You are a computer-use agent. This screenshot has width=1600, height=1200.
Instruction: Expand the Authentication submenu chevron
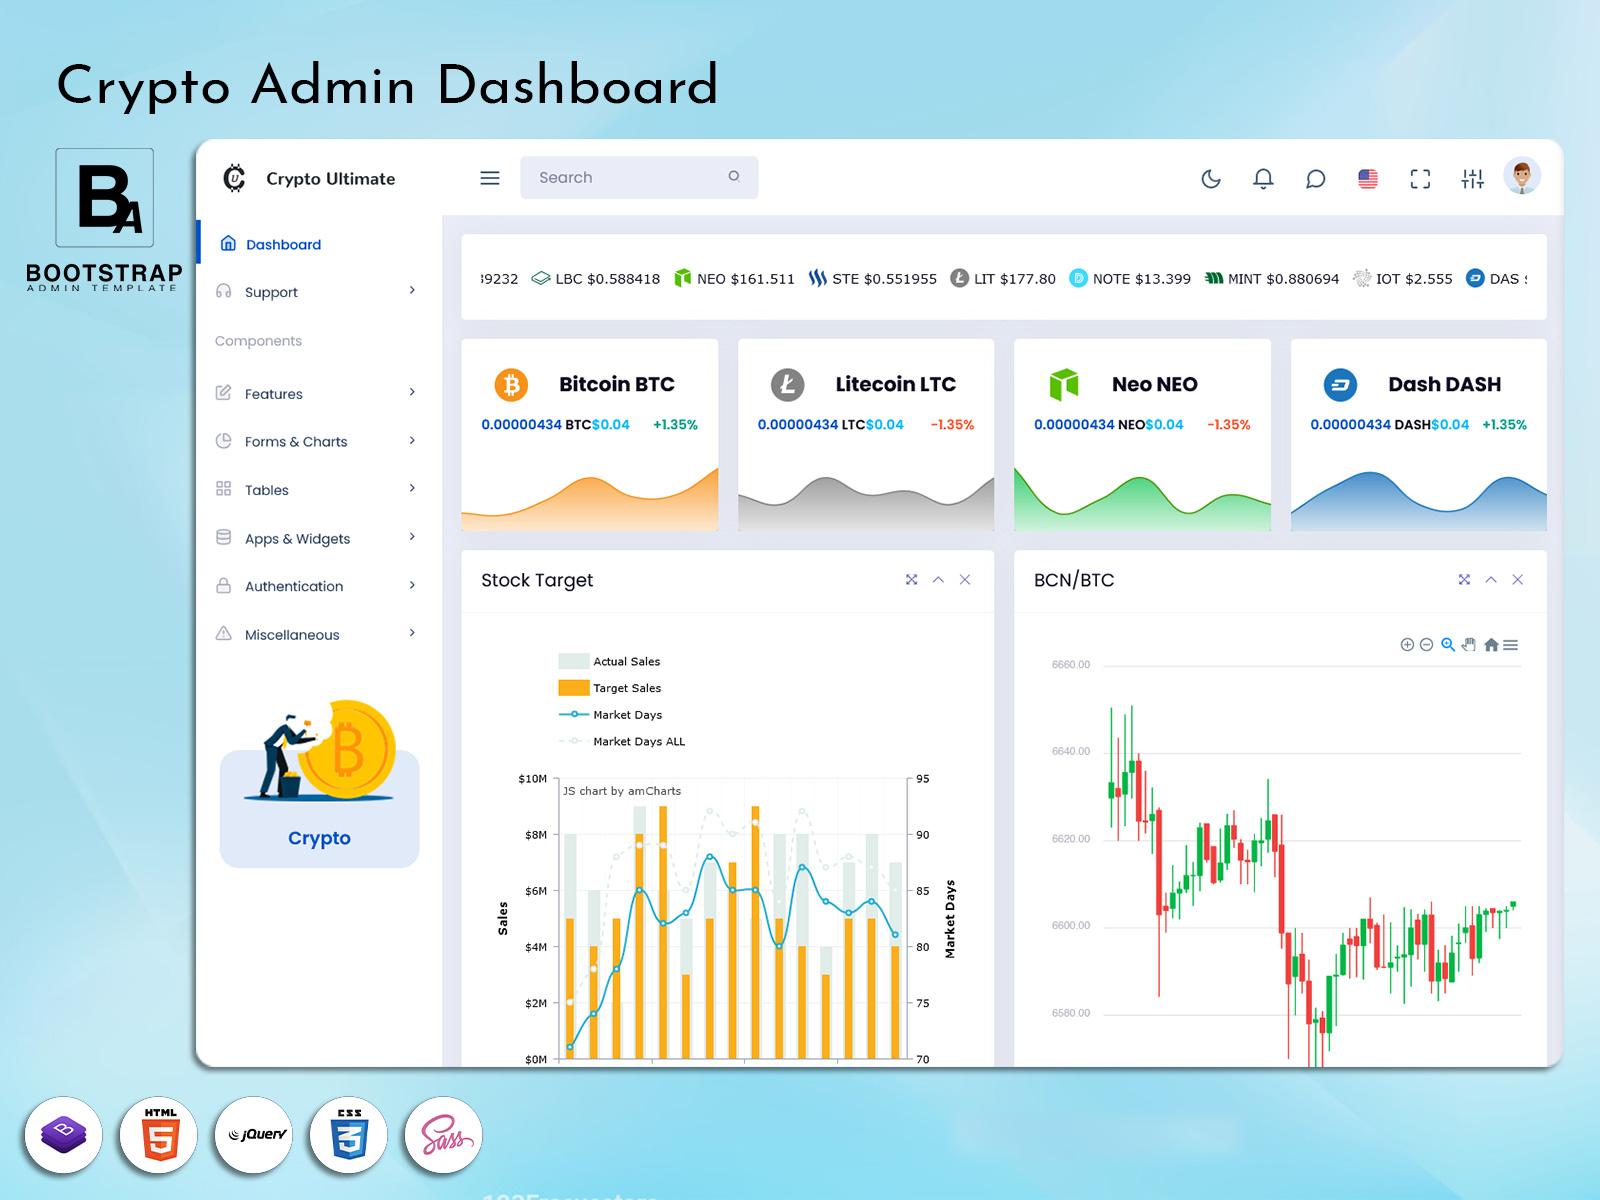(412, 585)
